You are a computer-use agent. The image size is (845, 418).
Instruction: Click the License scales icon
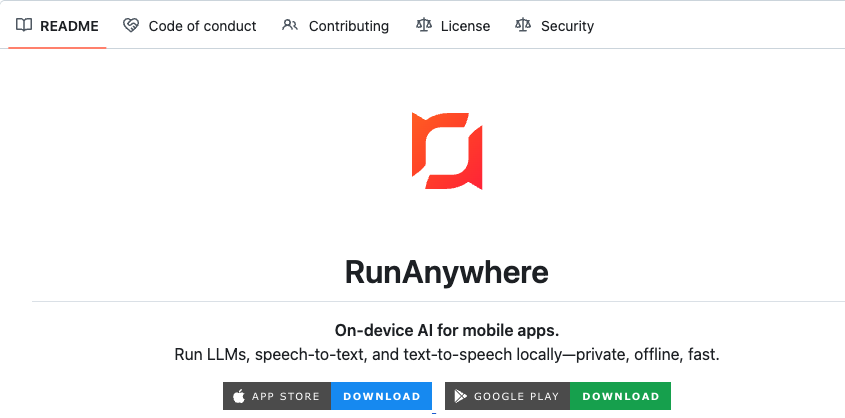[424, 25]
